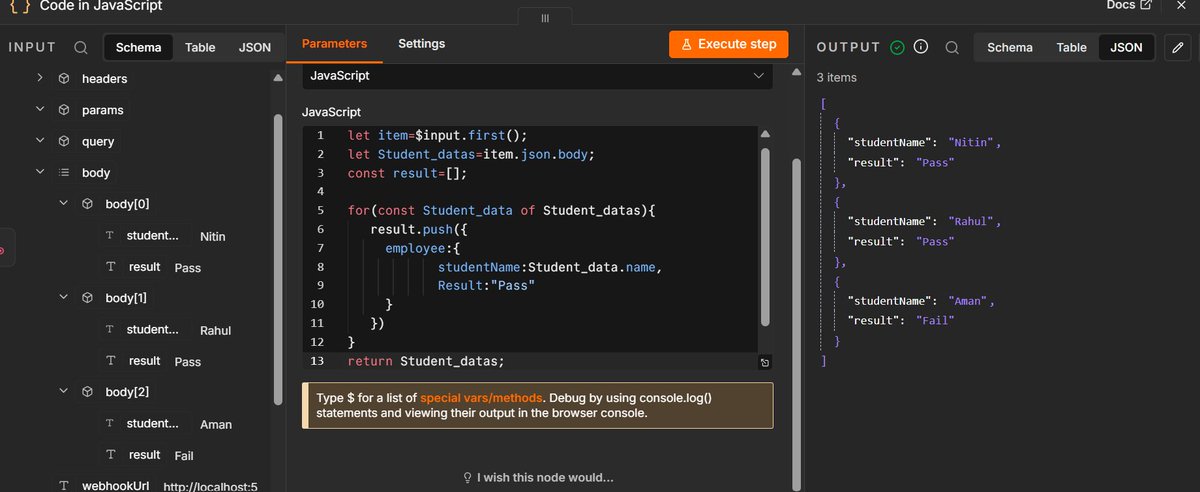Click "Fail" value in output JSON
1200x492 pixels.
(935, 321)
